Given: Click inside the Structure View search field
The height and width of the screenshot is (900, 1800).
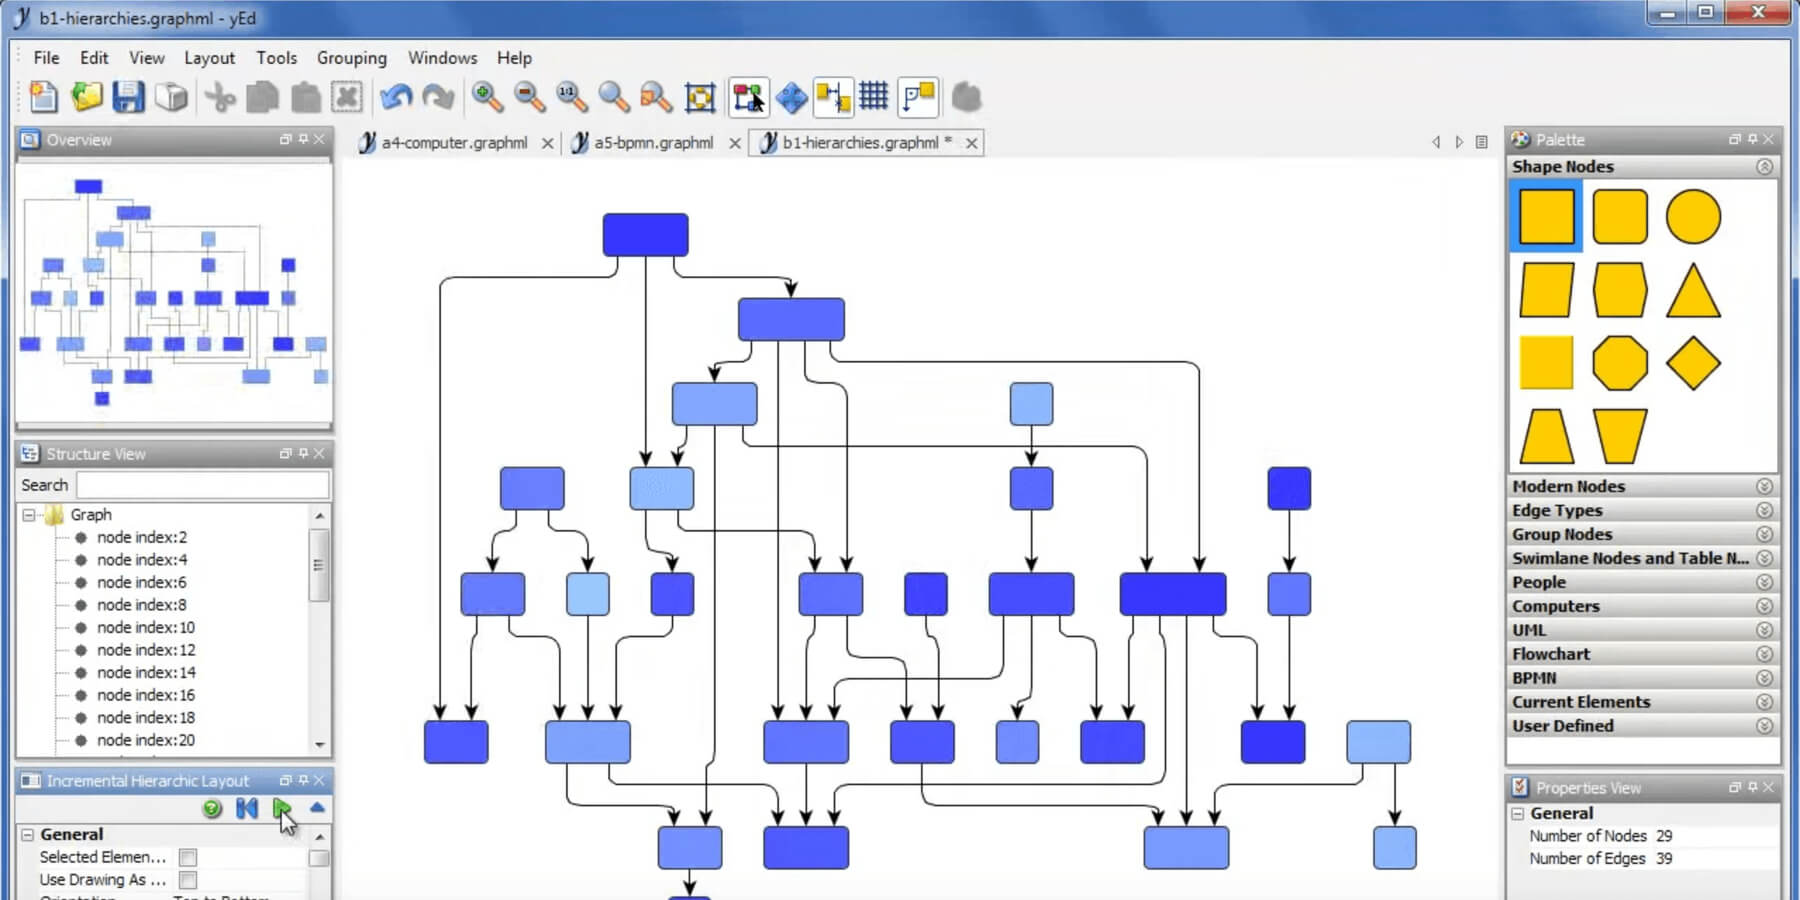Looking at the screenshot, I should pyautogui.click(x=200, y=485).
